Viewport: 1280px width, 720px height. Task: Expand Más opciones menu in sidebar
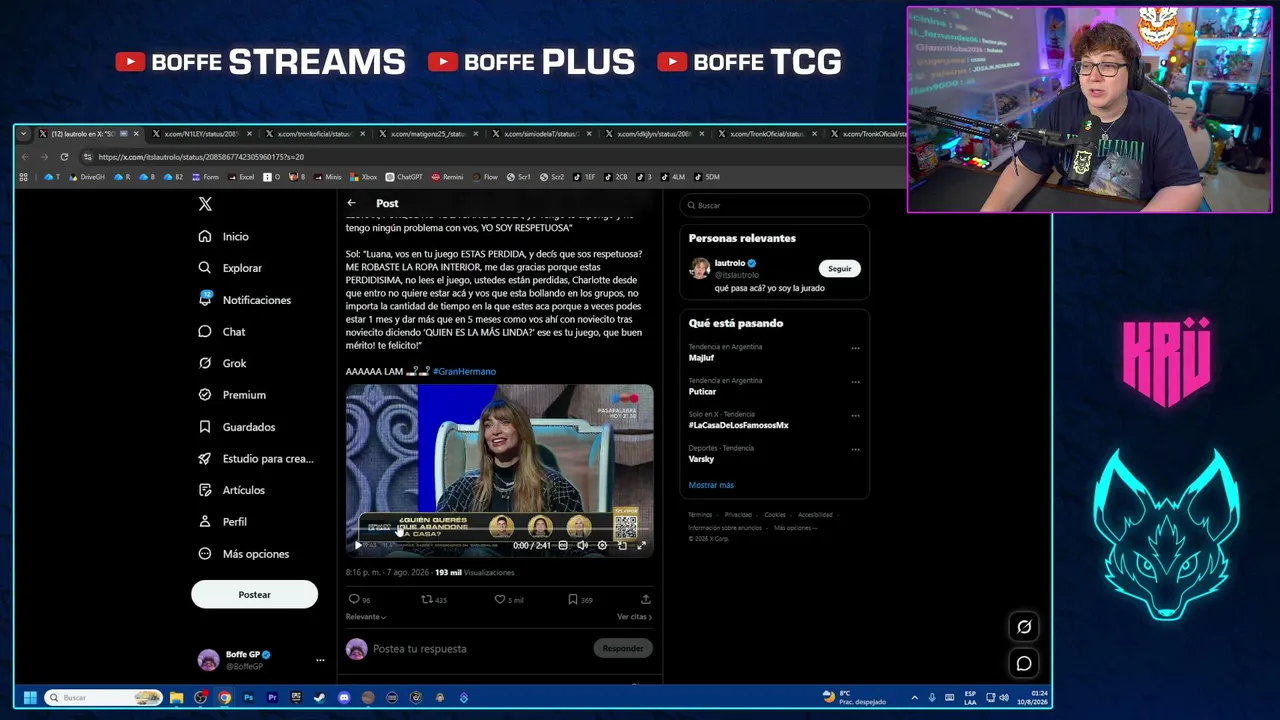pos(243,554)
